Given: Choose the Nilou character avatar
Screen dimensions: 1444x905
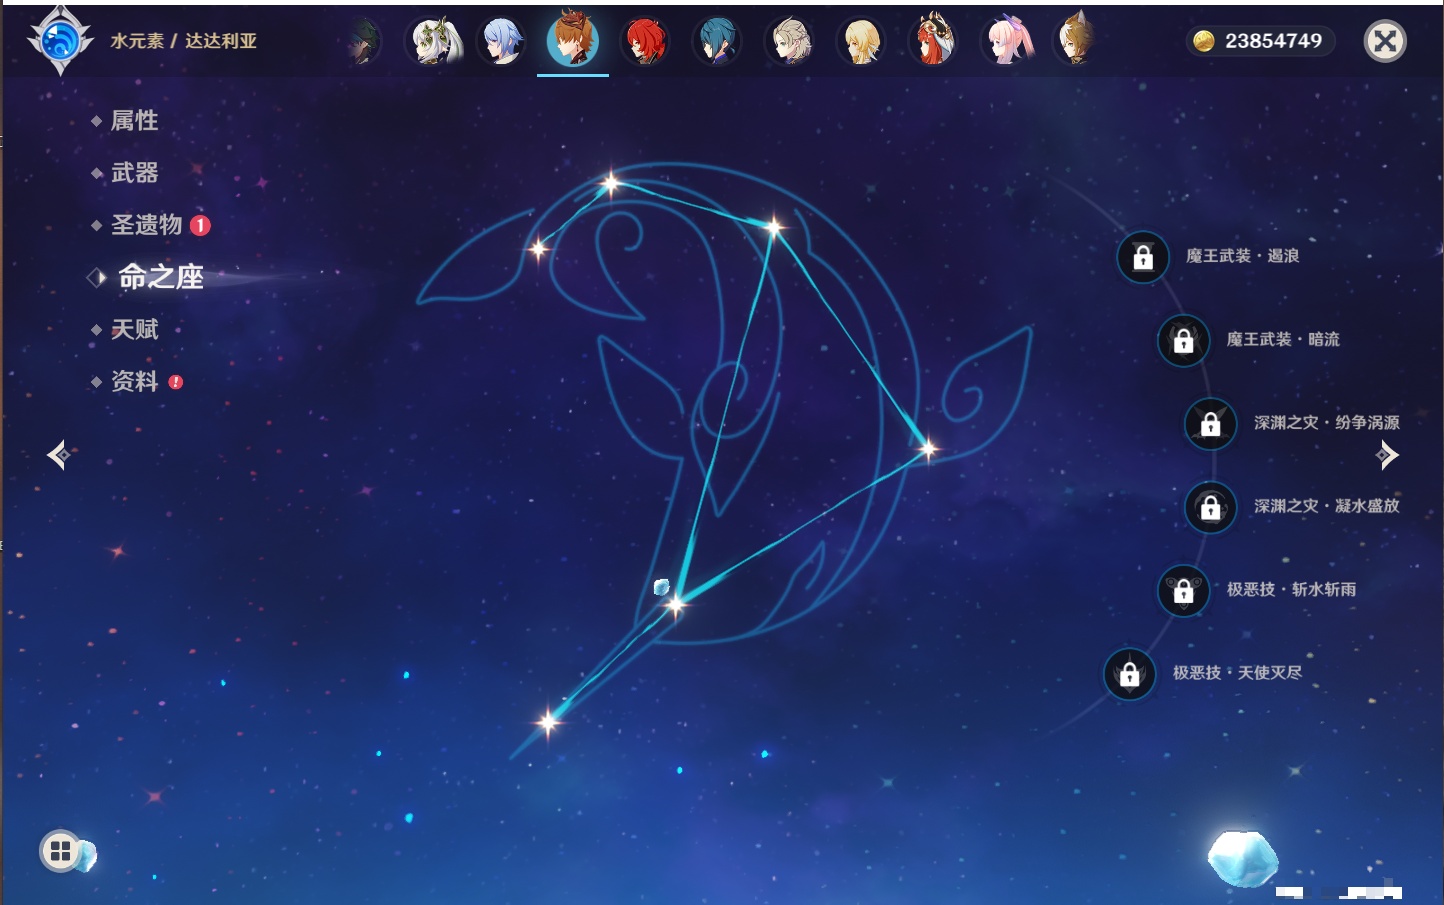Looking at the screenshot, I should (x=932, y=42).
